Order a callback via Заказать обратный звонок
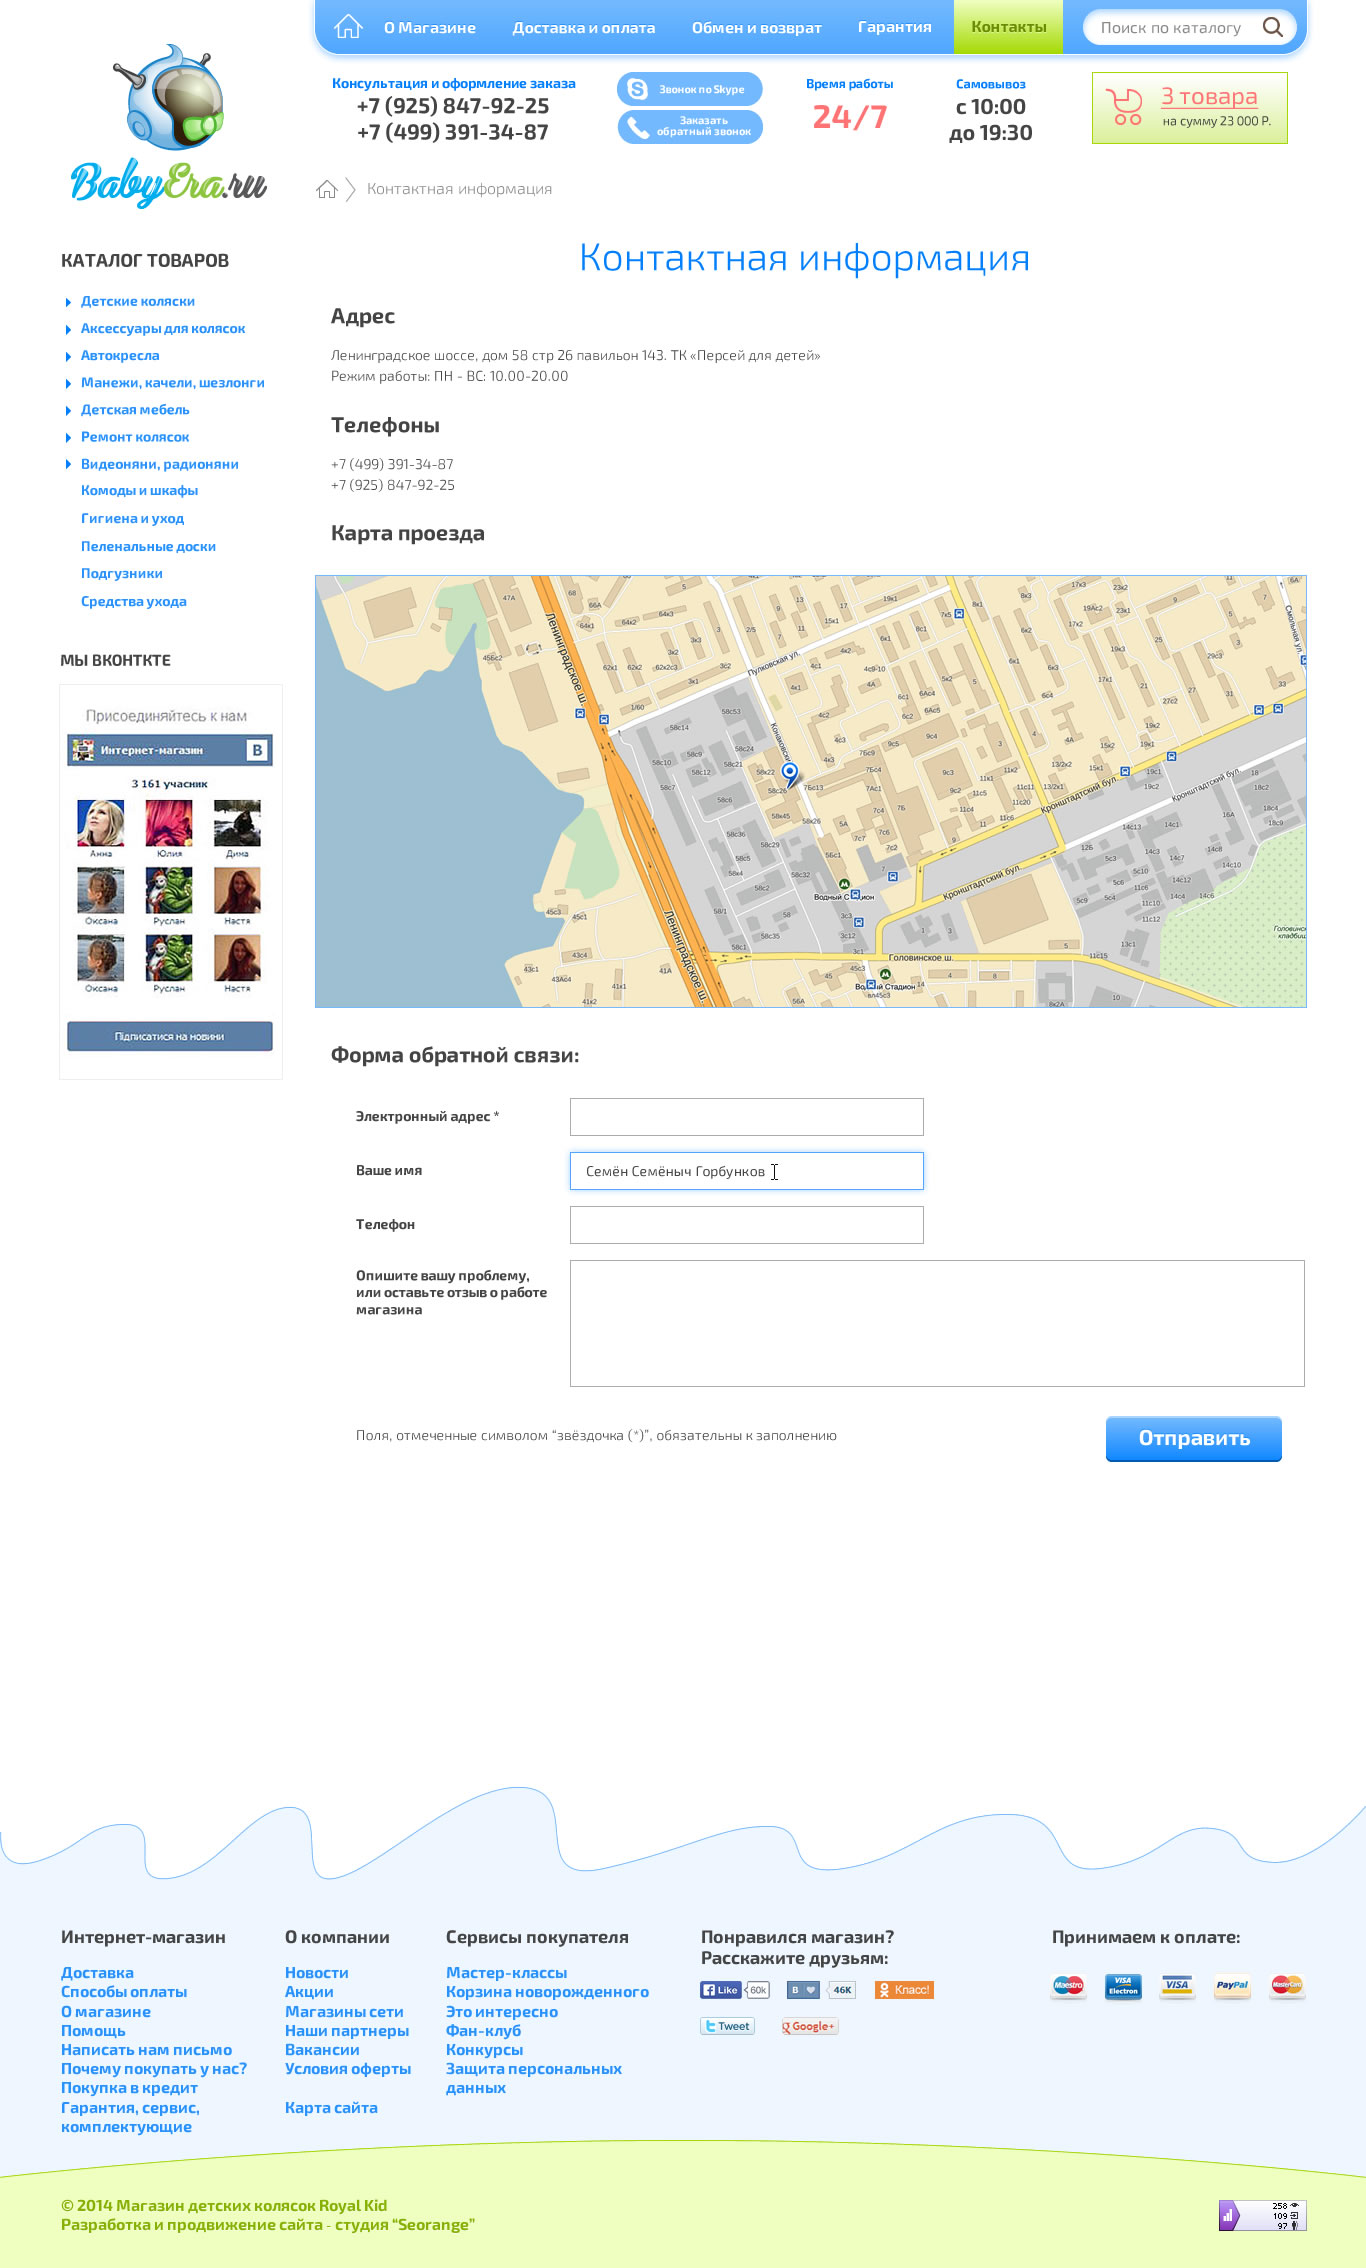Viewport: 1366px width, 2268px height. pyautogui.click(x=689, y=127)
